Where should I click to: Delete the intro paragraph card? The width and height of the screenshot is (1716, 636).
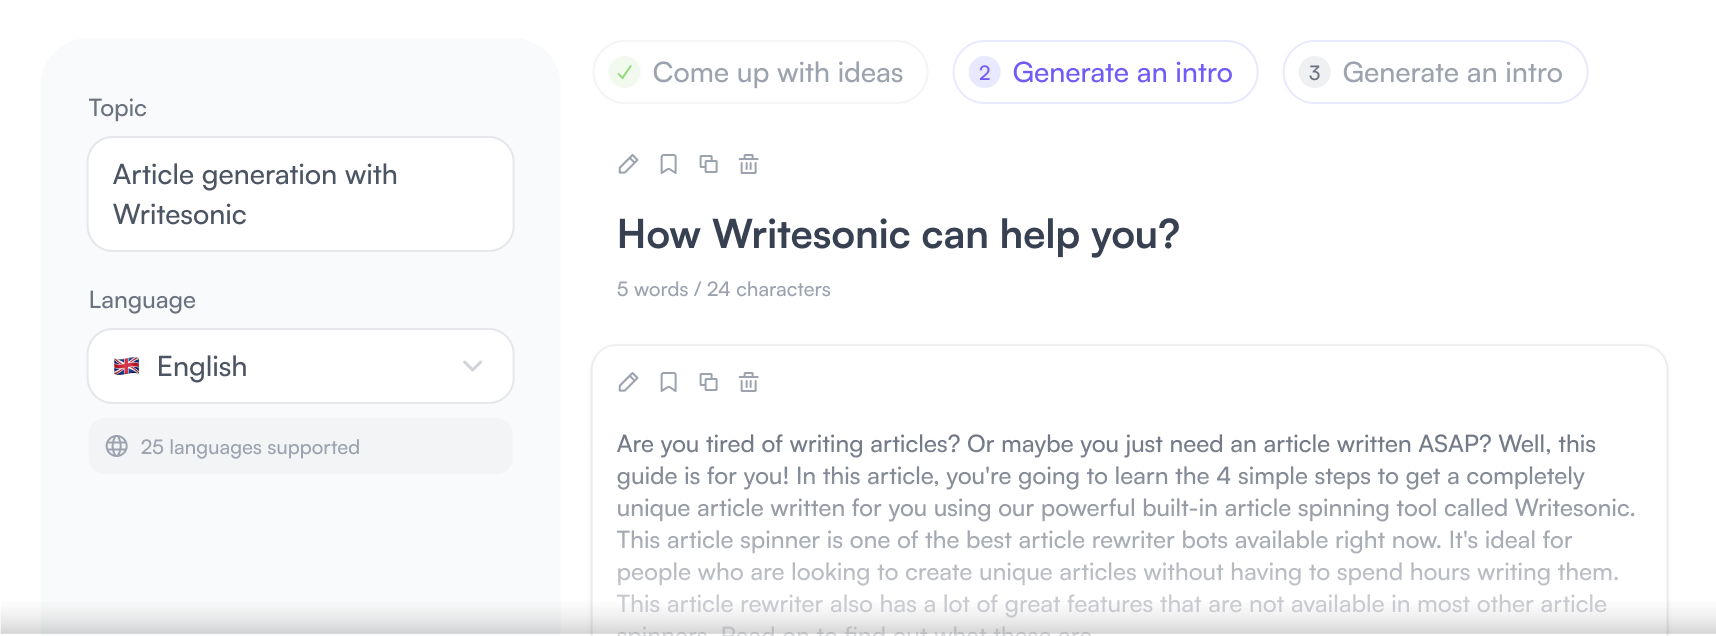(x=748, y=382)
